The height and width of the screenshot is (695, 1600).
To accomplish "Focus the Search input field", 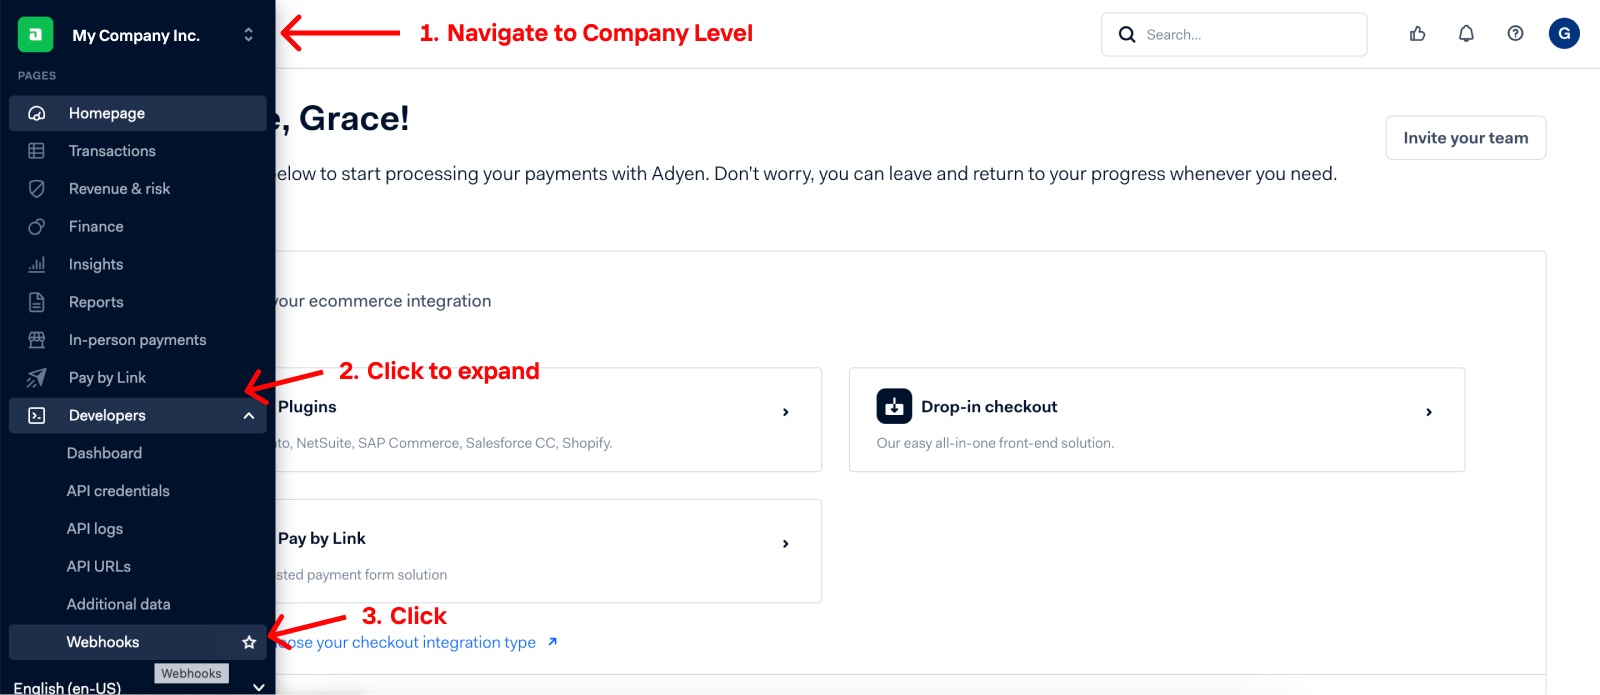I will click(1234, 34).
